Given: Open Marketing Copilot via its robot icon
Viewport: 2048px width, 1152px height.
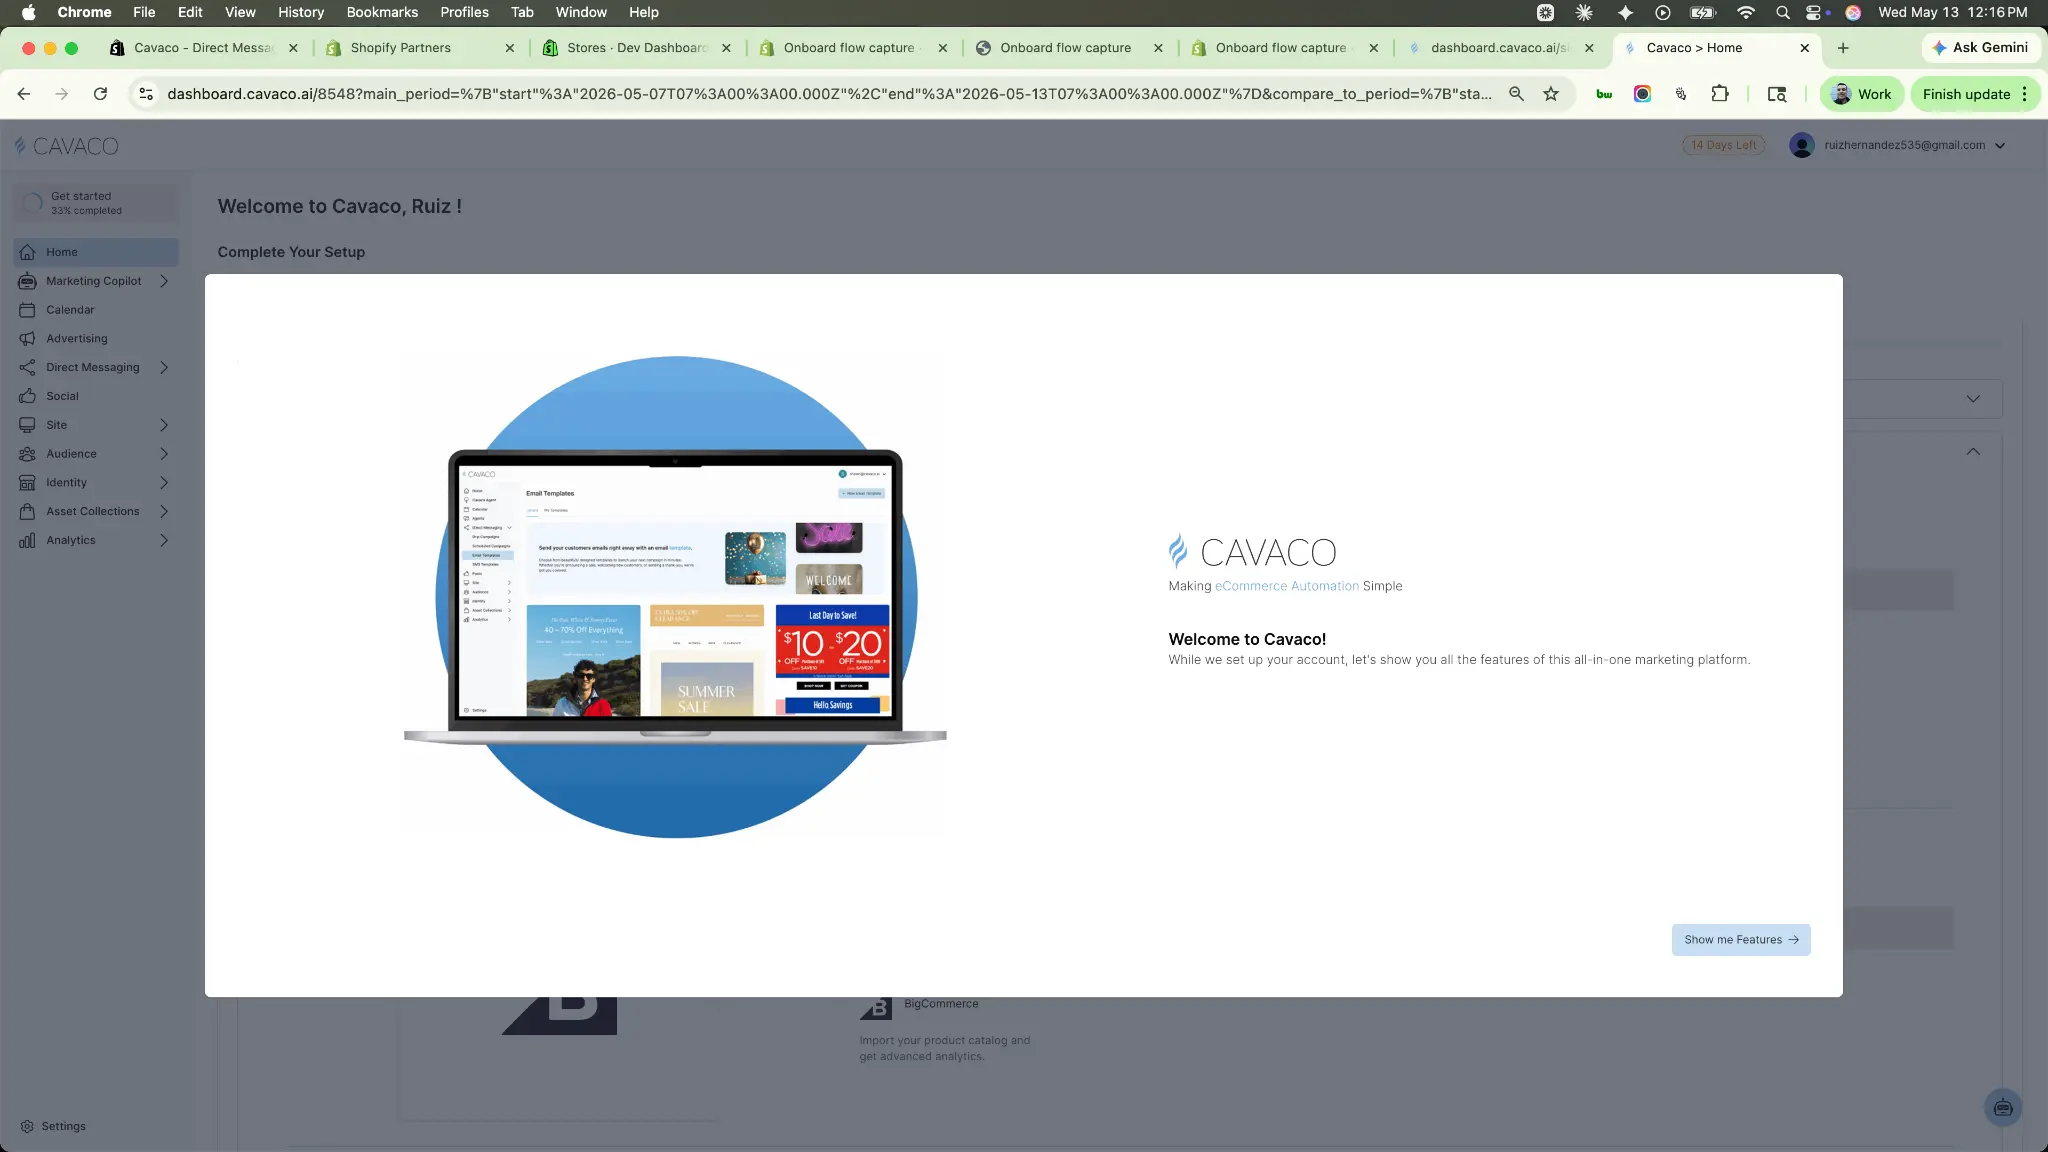Looking at the screenshot, I should coord(27,281).
